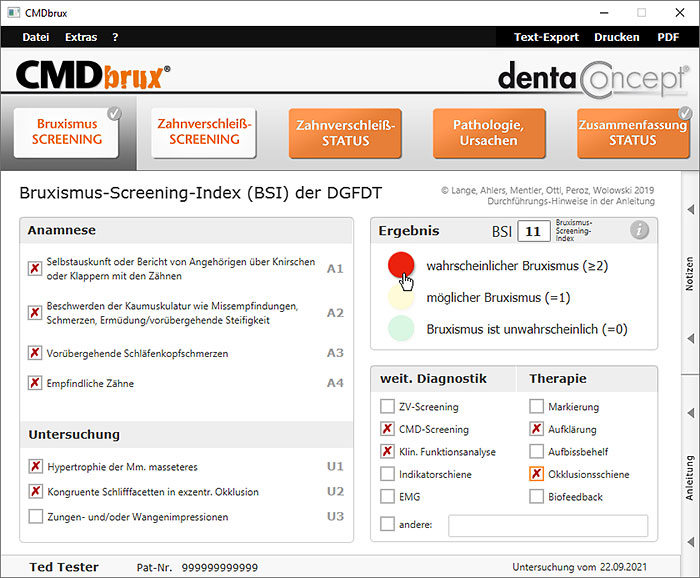Export as PDF
Screen dimensions: 700x578
[668, 37]
